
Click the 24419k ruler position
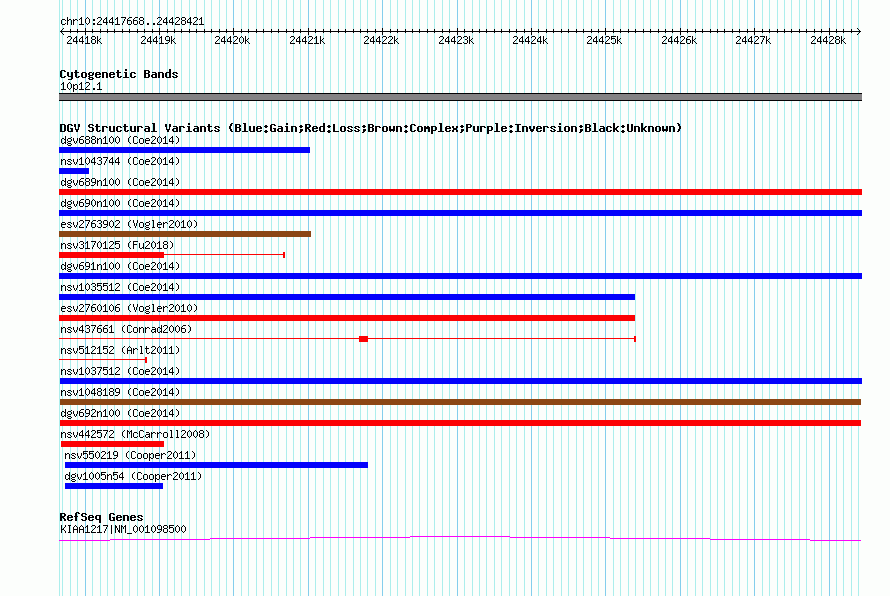coord(158,40)
